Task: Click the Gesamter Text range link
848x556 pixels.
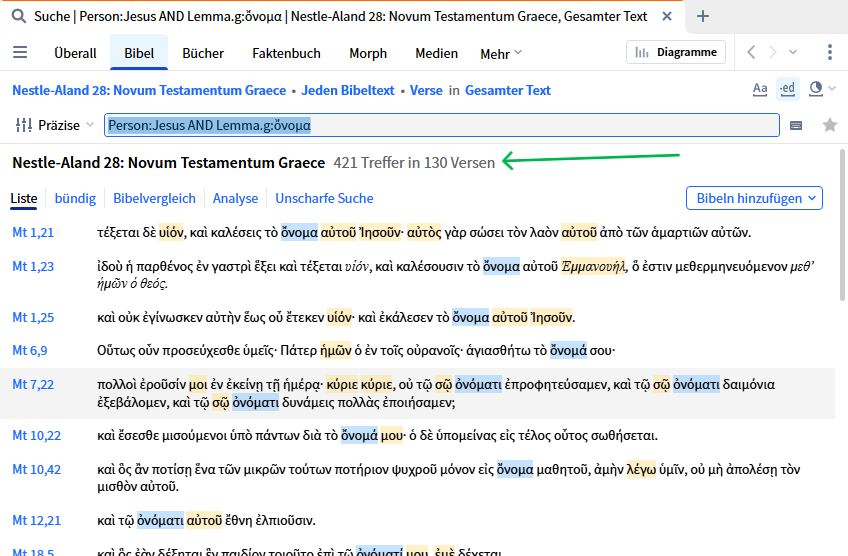Action: (x=508, y=90)
